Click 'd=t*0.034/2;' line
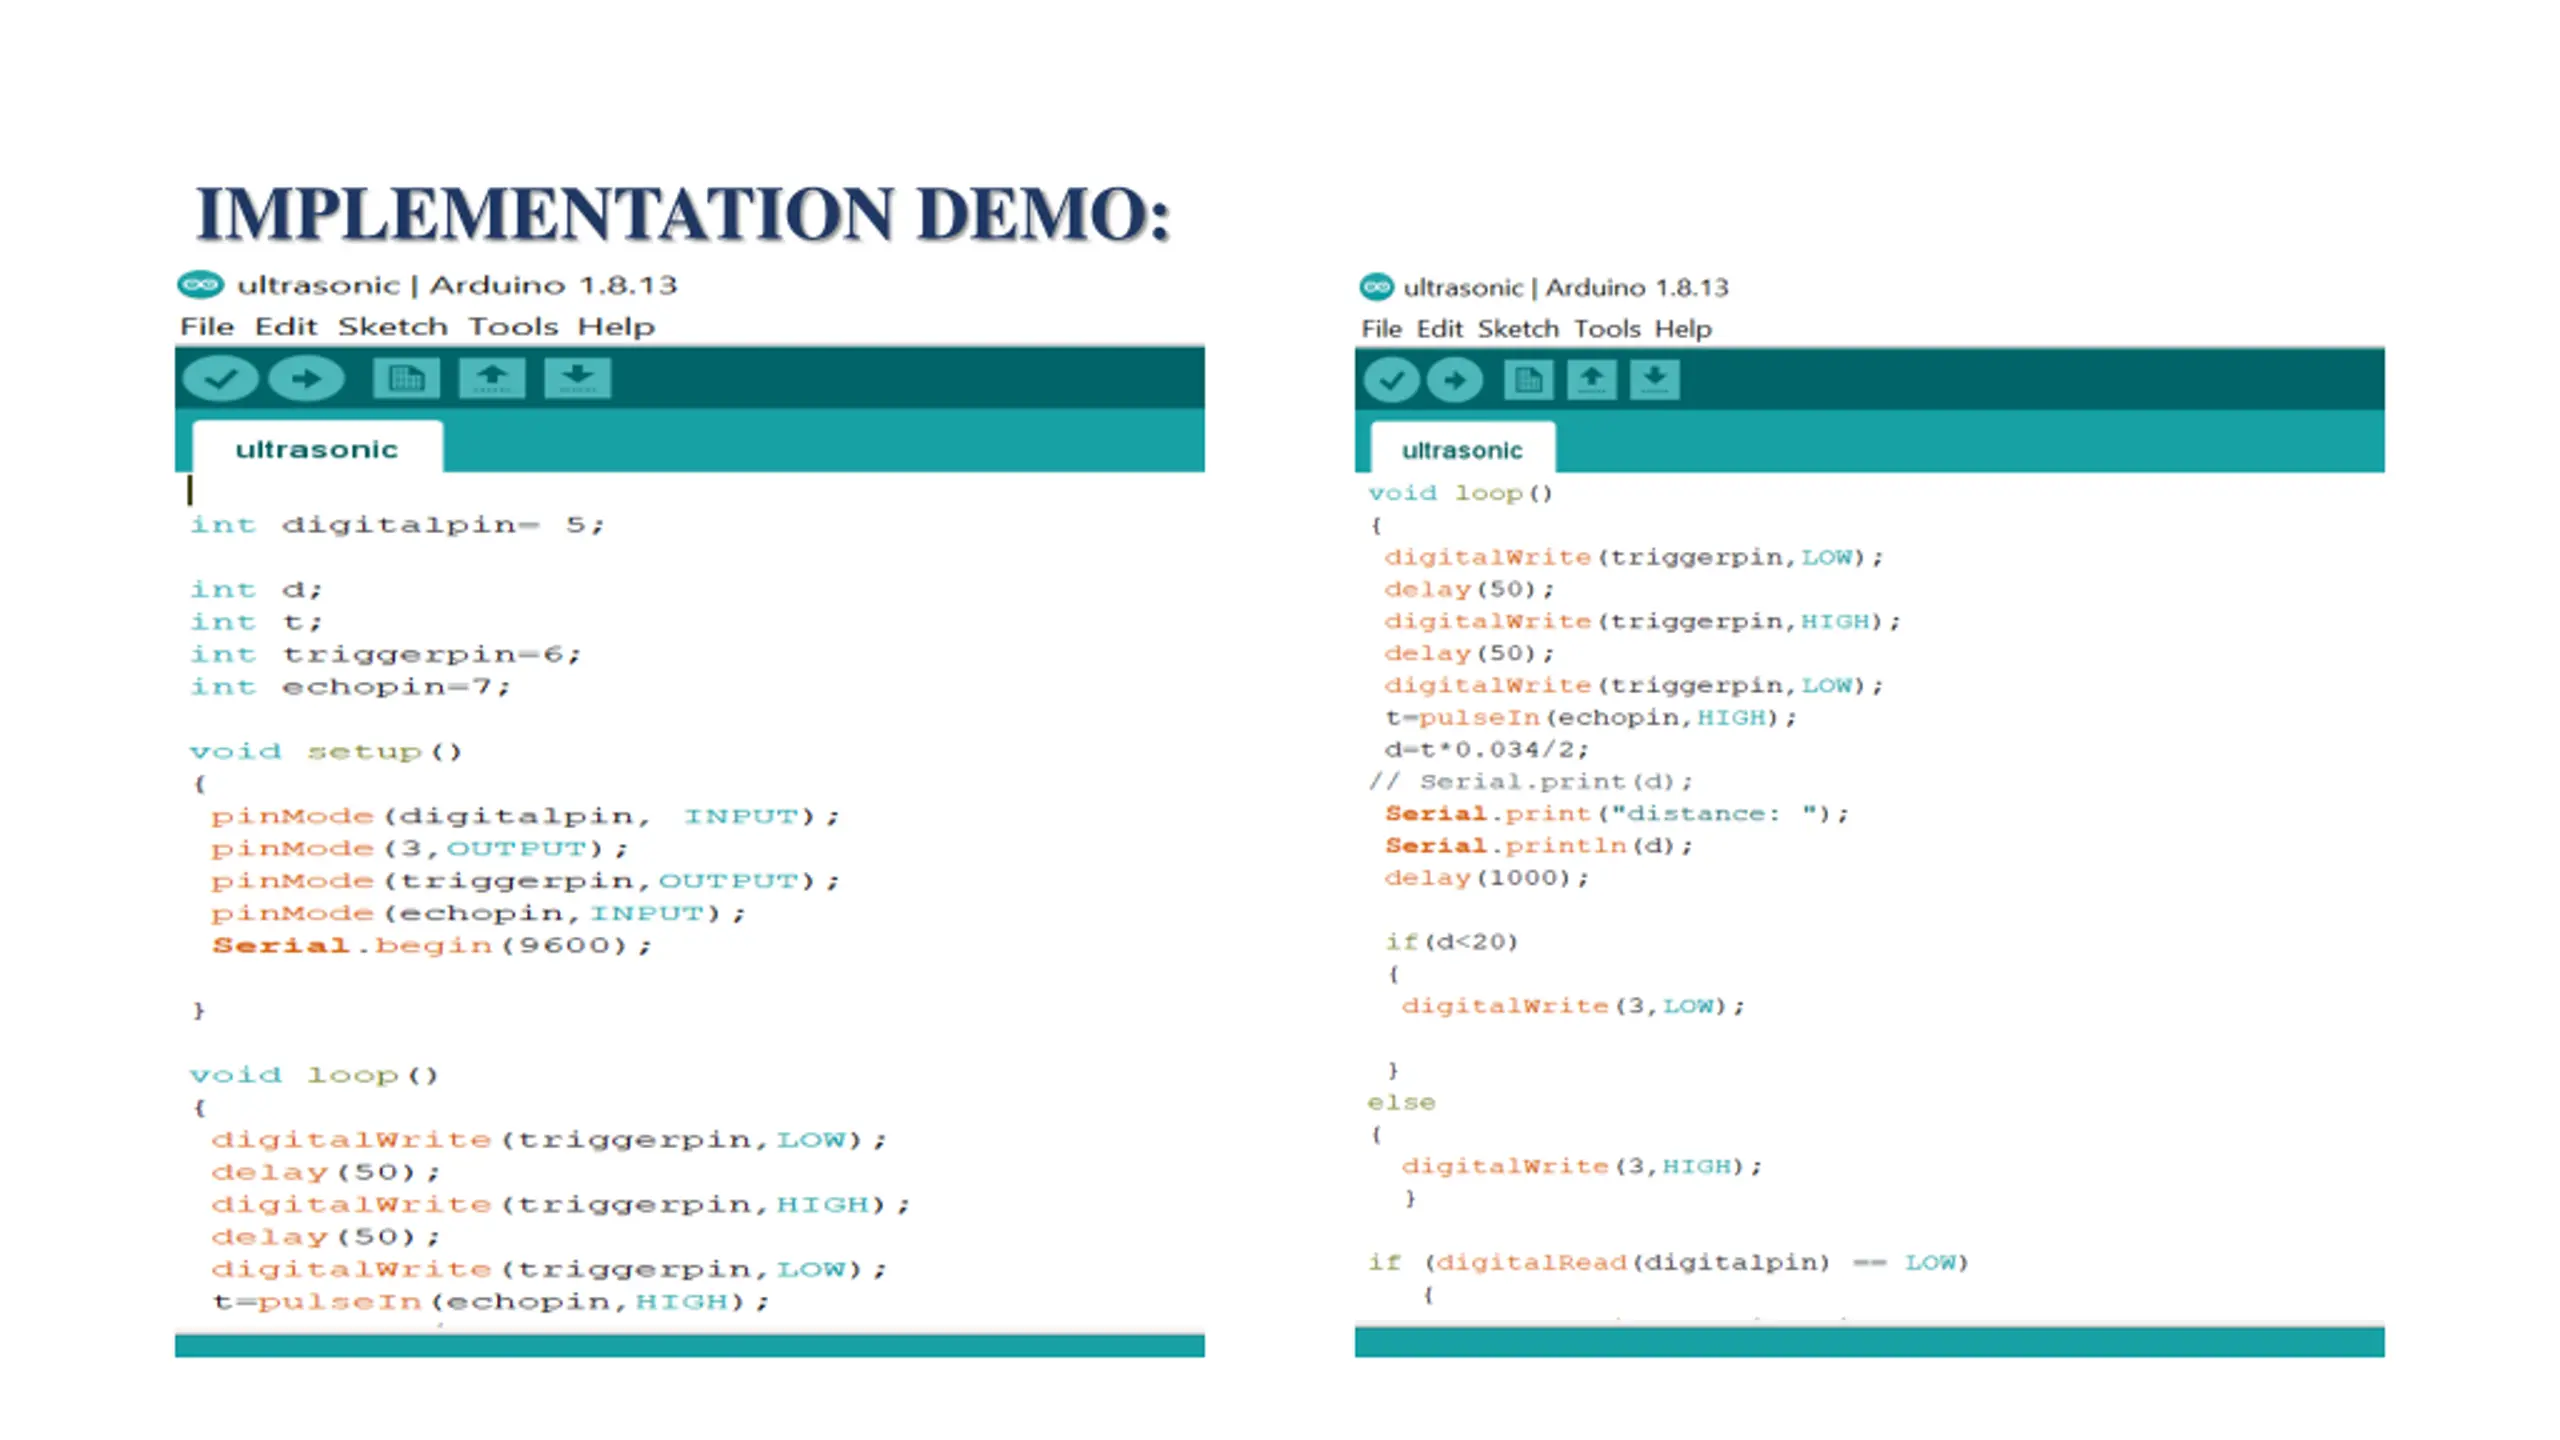 click(1486, 750)
